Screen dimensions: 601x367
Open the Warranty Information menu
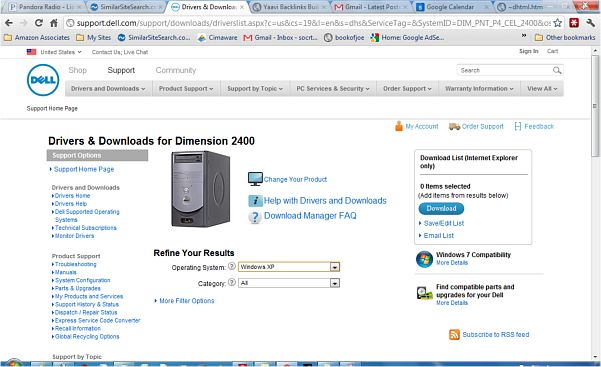coord(479,89)
